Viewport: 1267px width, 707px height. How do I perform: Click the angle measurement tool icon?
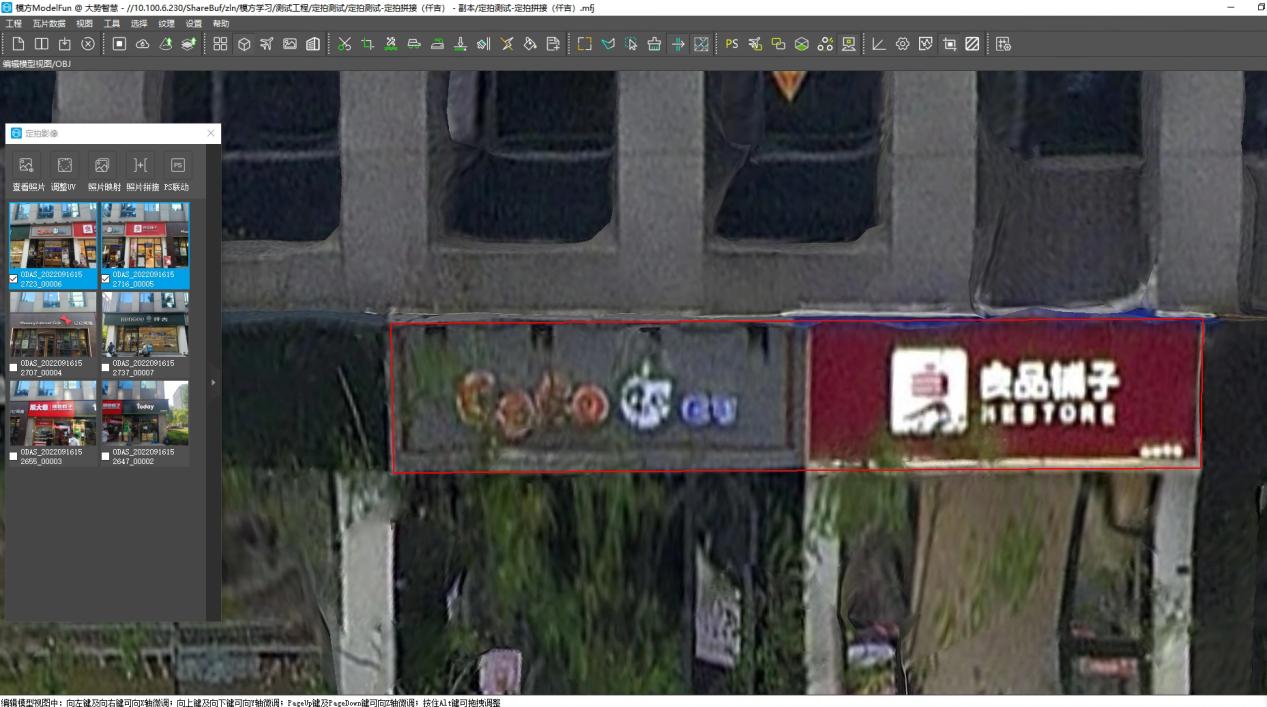click(x=879, y=44)
